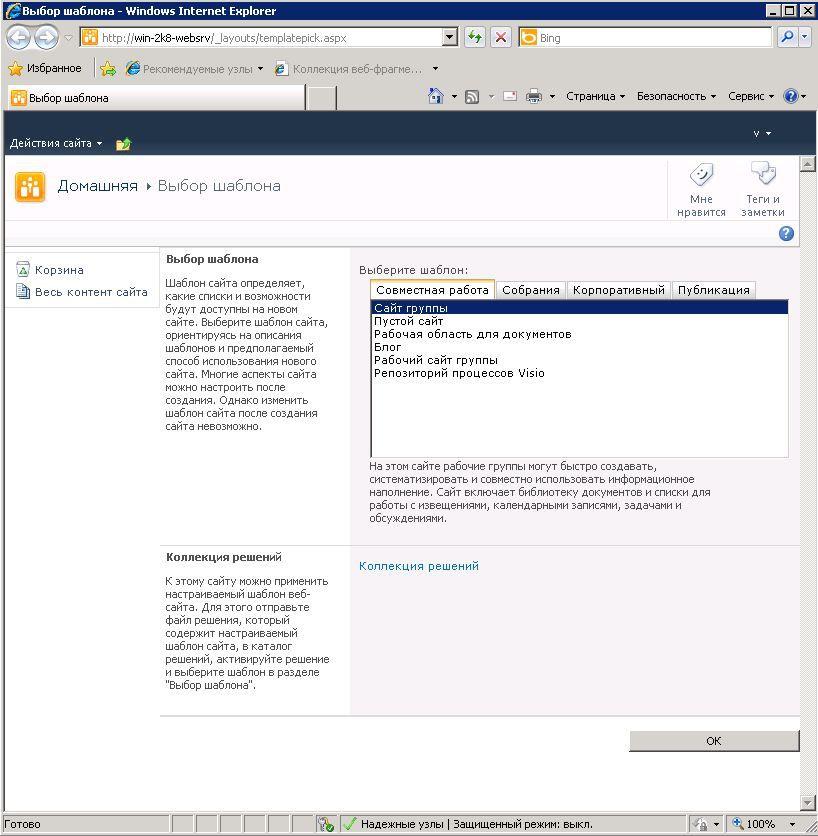Click 'Домашняя' breadcrumb link
Image resolution: width=818 pixels, height=836 pixels.
[98, 186]
